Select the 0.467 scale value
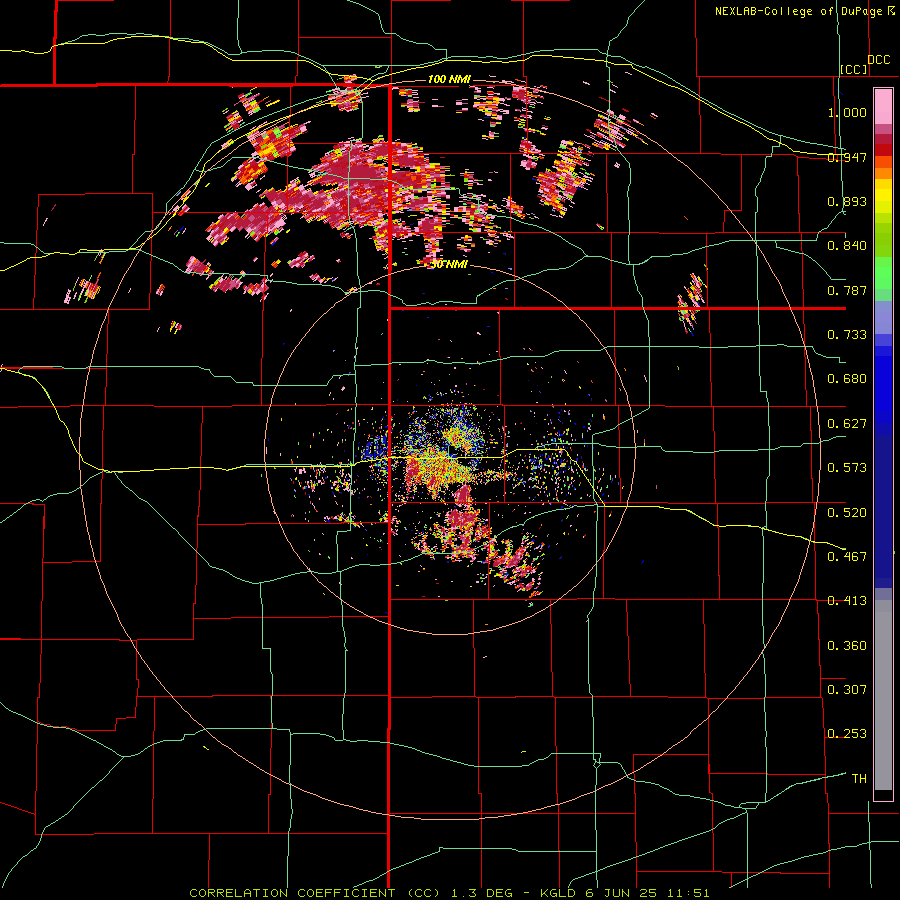The width and height of the screenshot is (900, 900). [847, 557]
